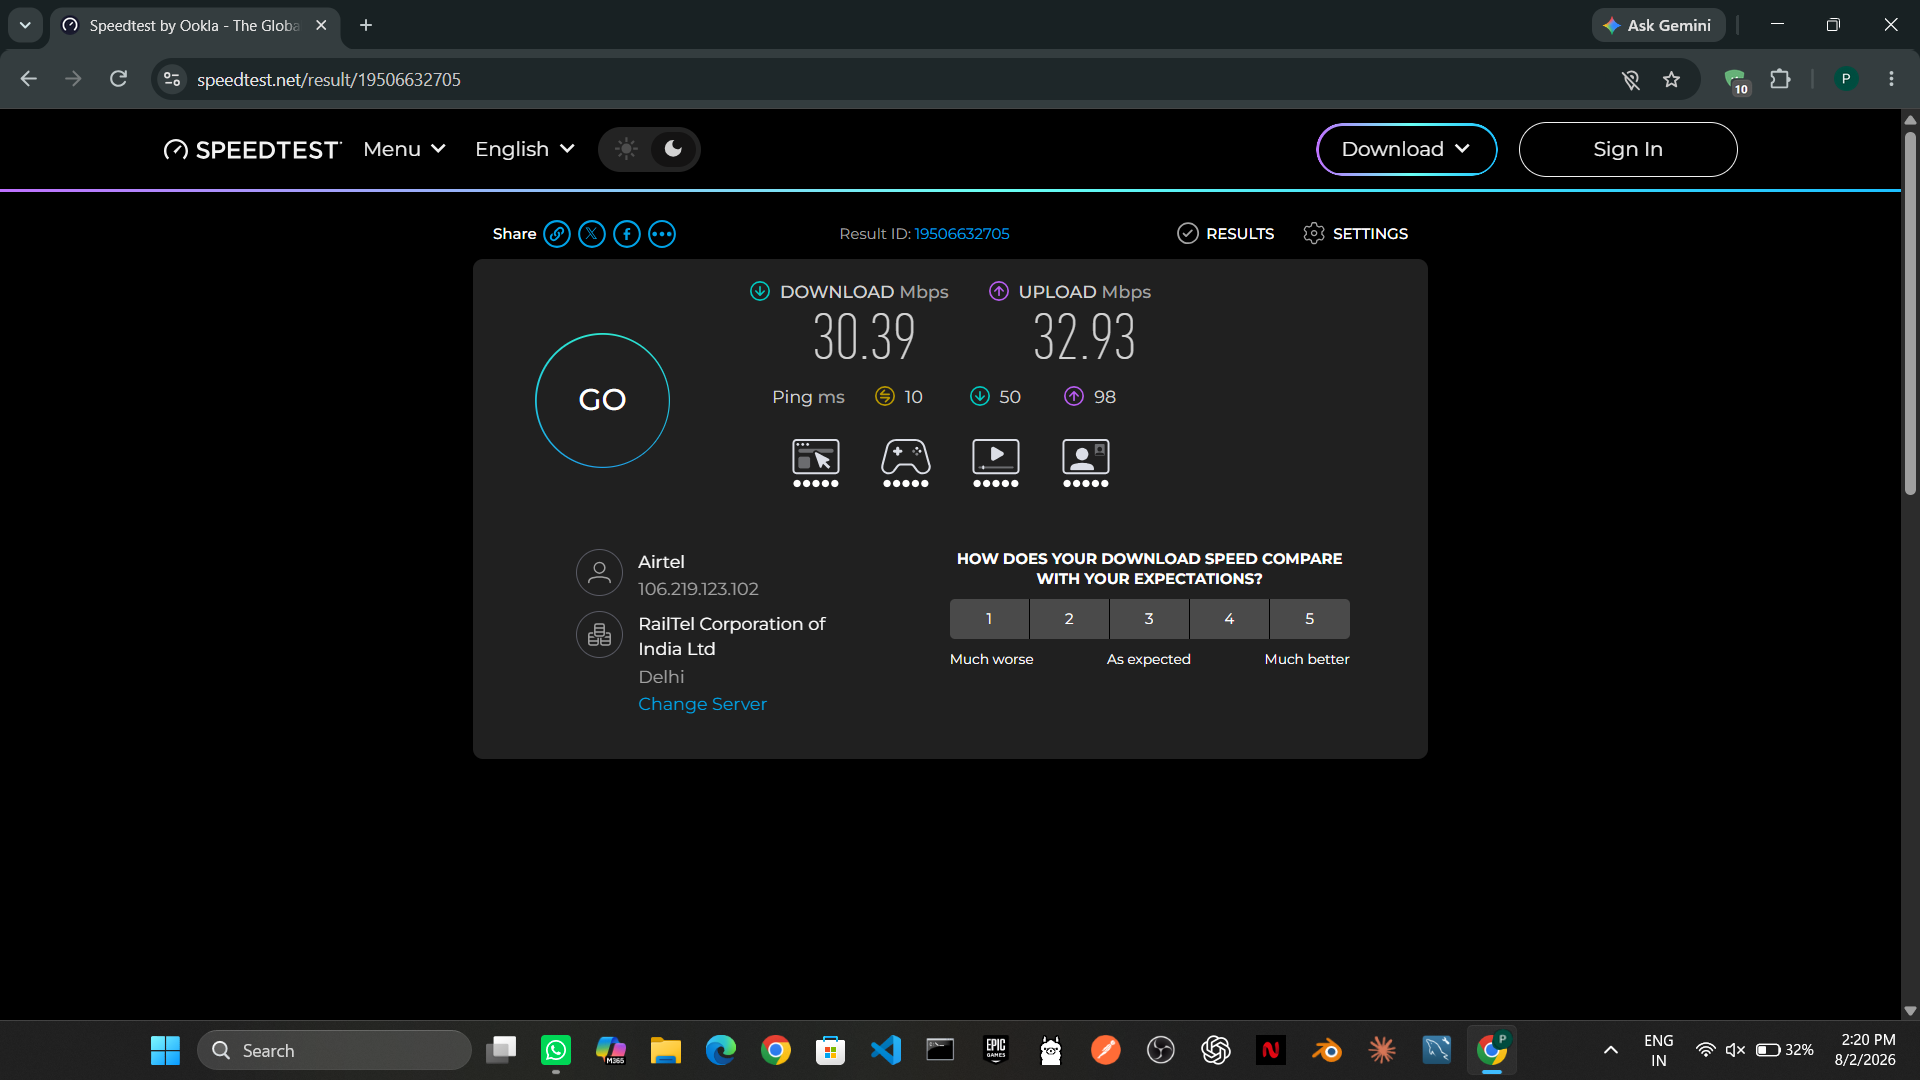Viewport: 1920px width, 1080px height.
Task: Open more share options ellipsis icon
Action: tap(662, 234)
